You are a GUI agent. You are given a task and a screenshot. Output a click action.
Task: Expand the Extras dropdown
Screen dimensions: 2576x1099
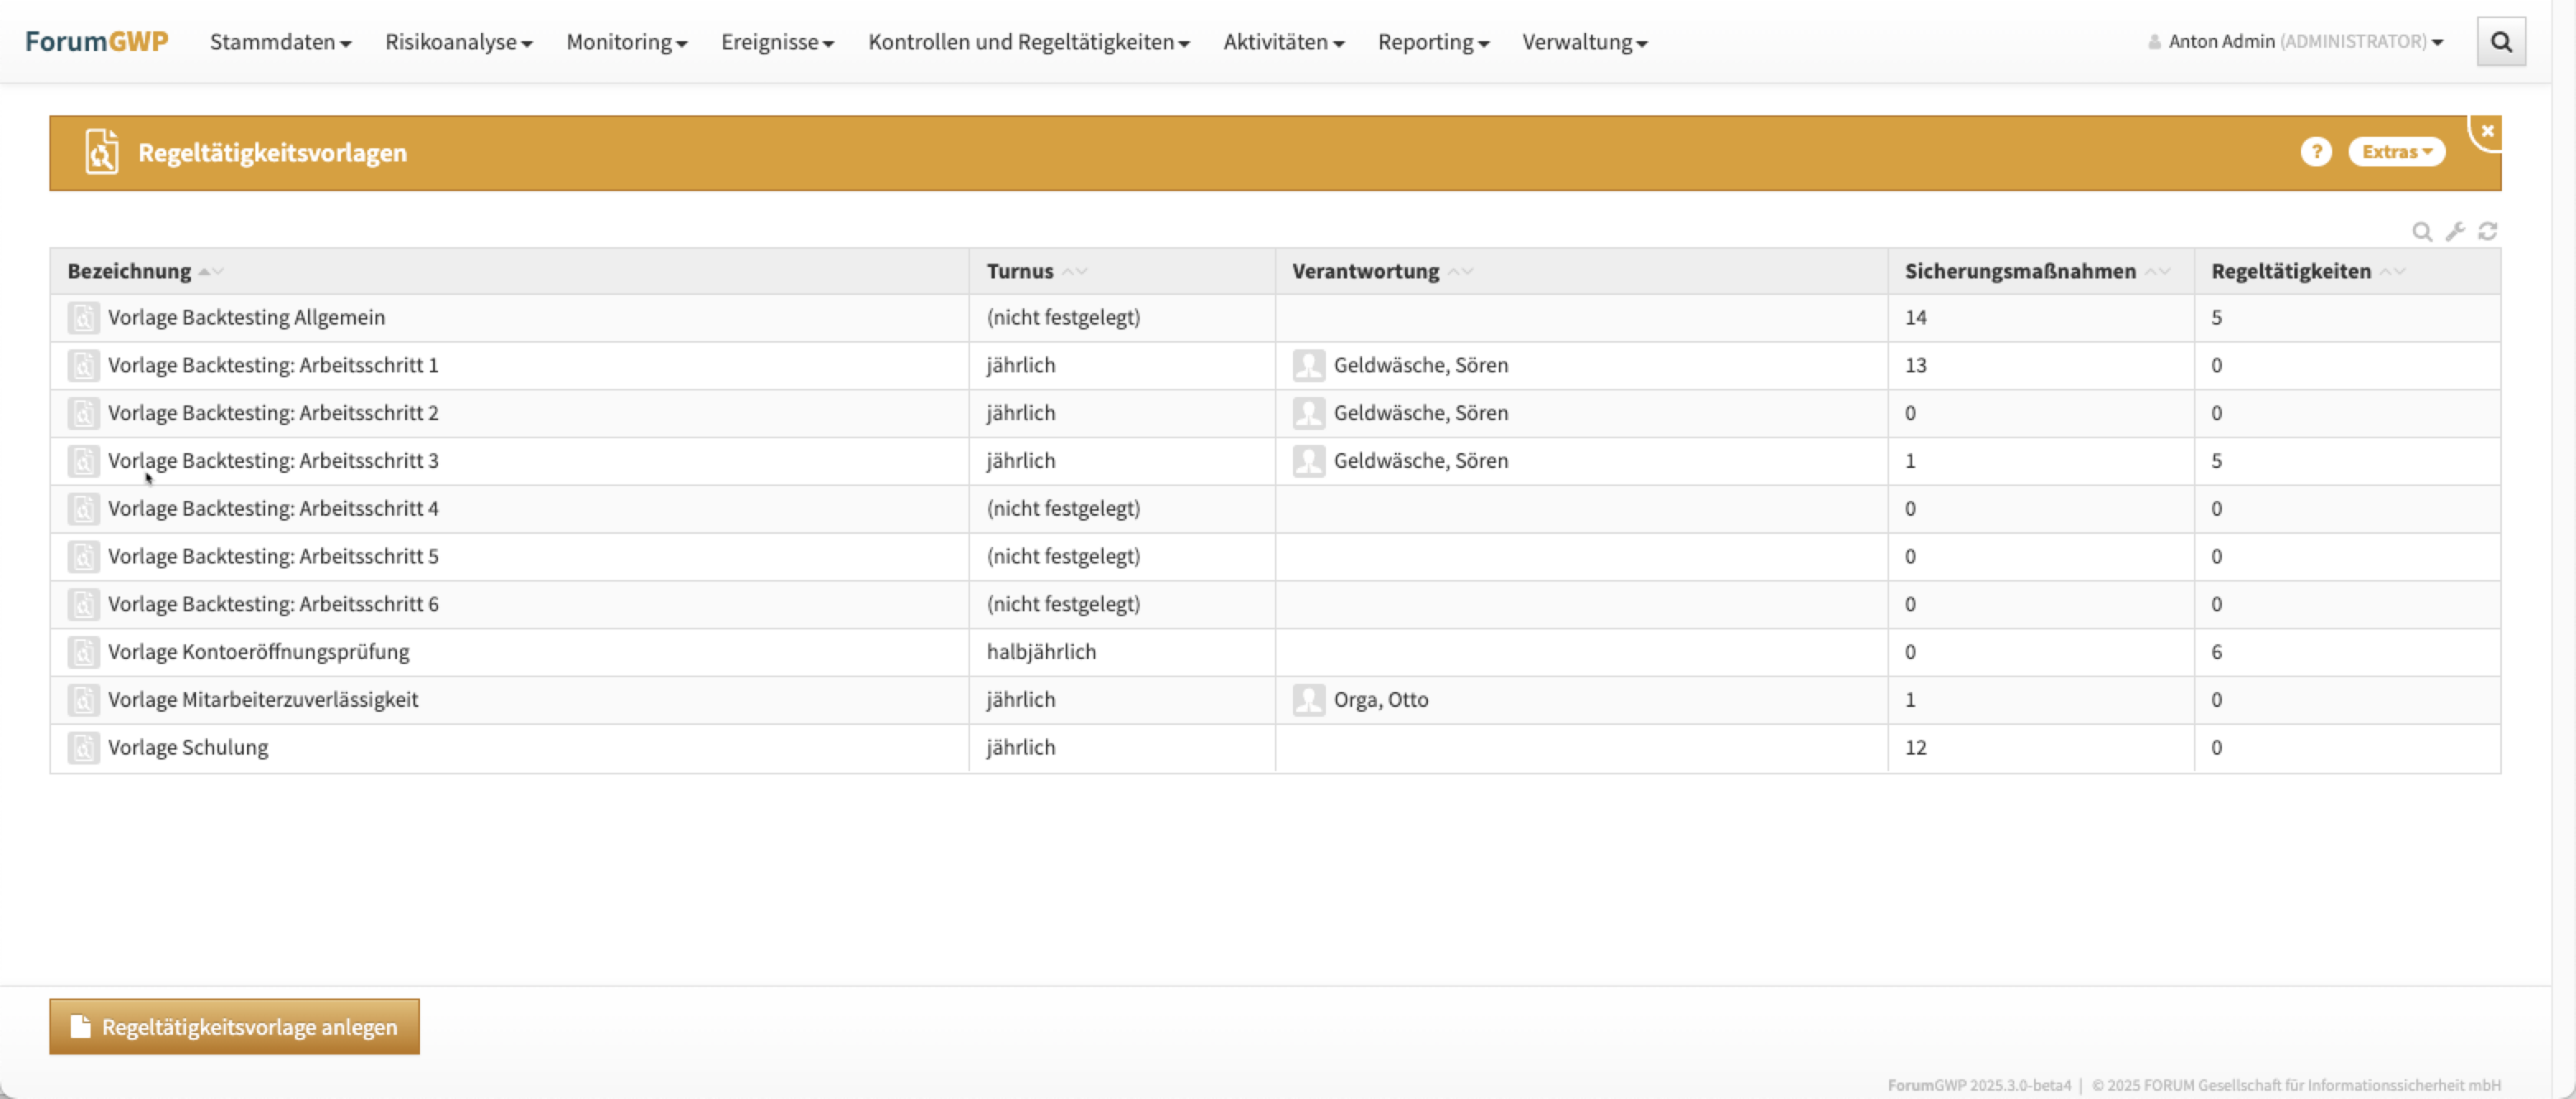(2396, 152)
